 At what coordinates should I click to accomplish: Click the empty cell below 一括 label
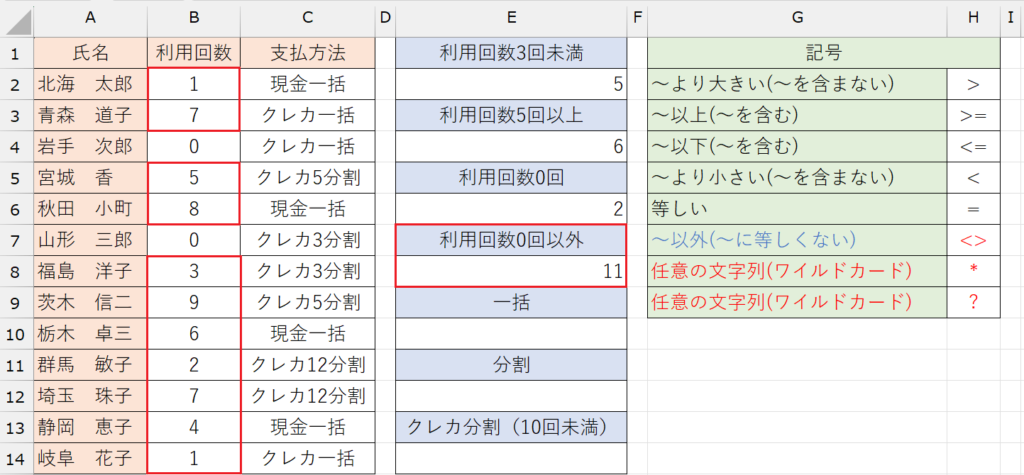[x=511, y=334]
